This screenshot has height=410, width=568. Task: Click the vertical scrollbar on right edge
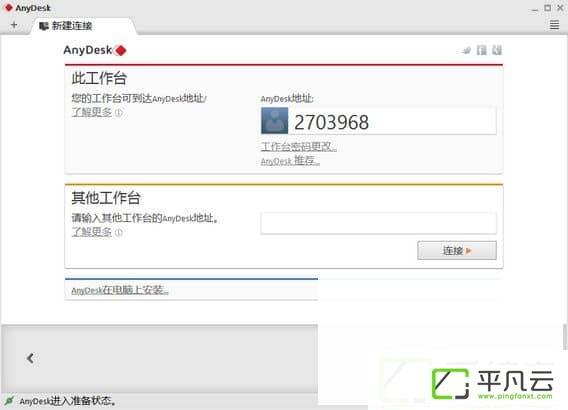click(565, 337)
